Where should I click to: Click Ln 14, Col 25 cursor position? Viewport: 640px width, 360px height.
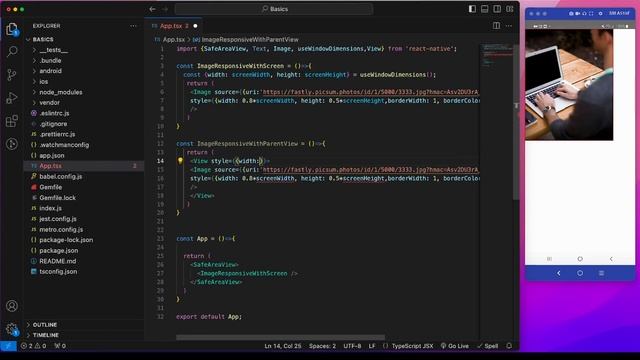[282, 346]
